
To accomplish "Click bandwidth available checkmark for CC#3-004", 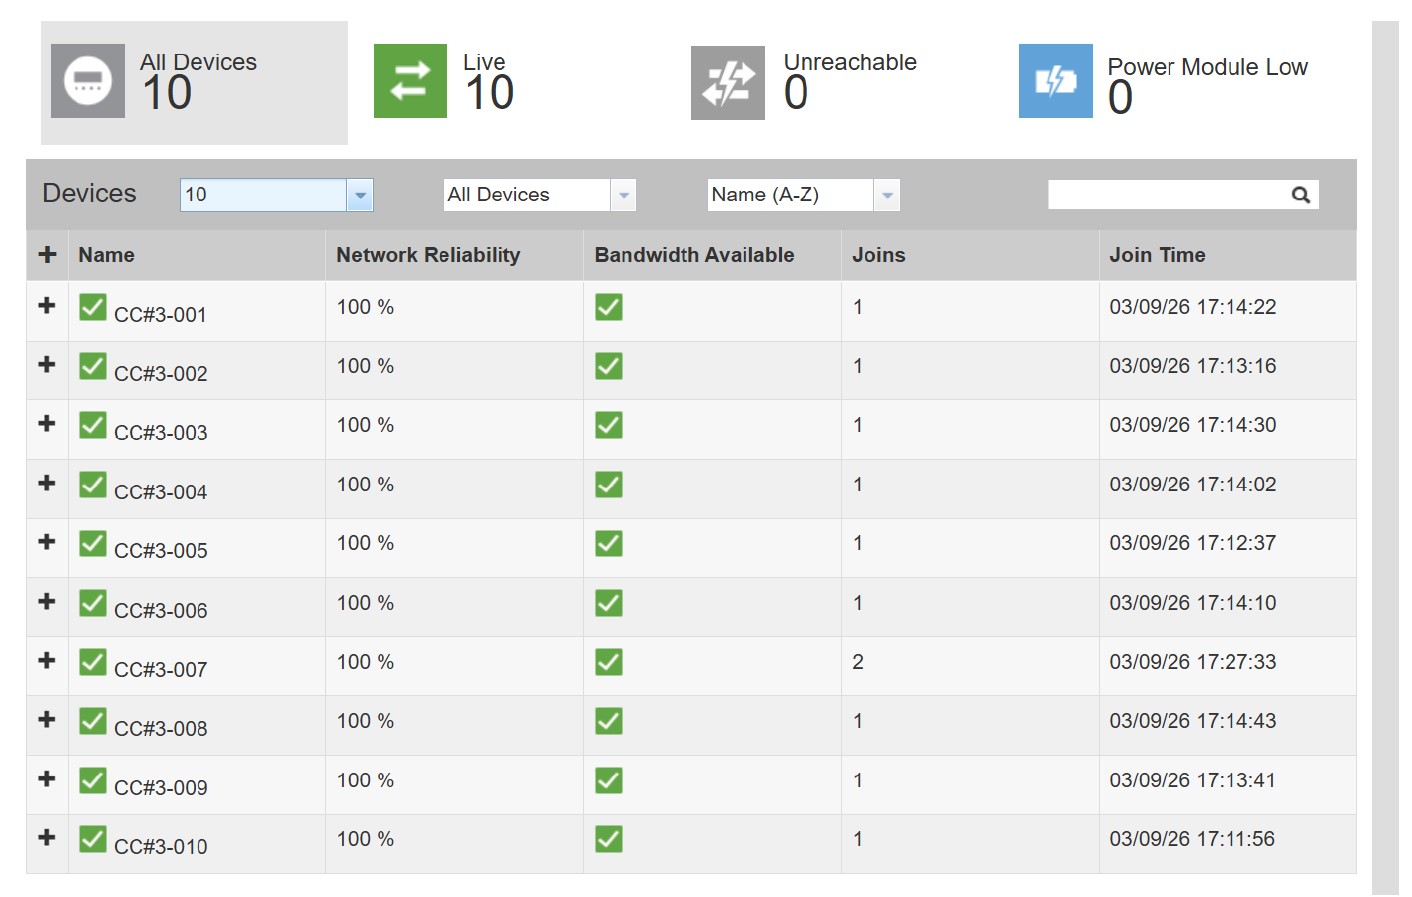I will 609,484.
